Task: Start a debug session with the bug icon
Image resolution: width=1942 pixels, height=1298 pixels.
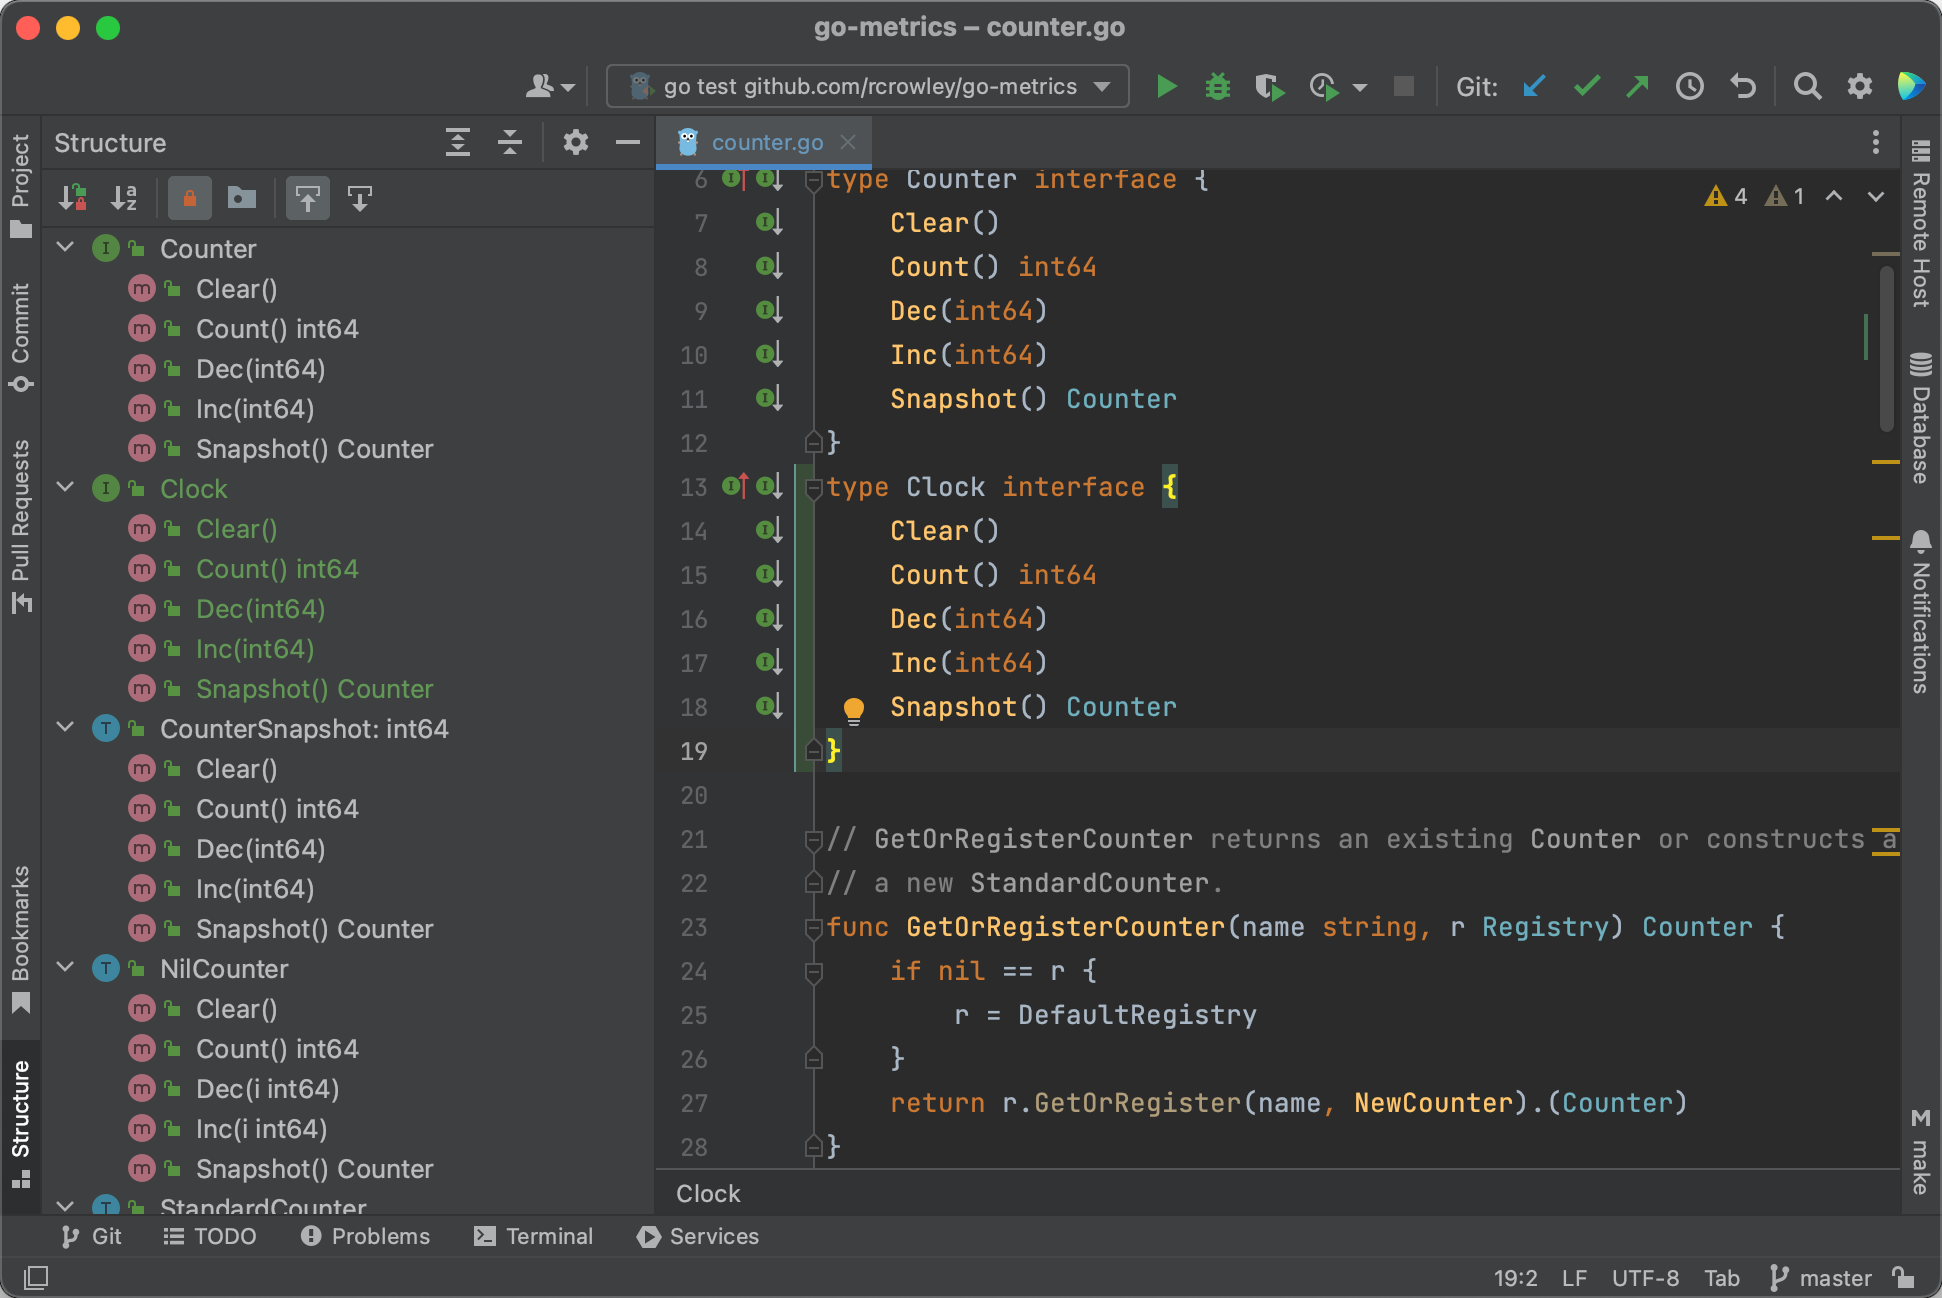Action: [1218, 86]
